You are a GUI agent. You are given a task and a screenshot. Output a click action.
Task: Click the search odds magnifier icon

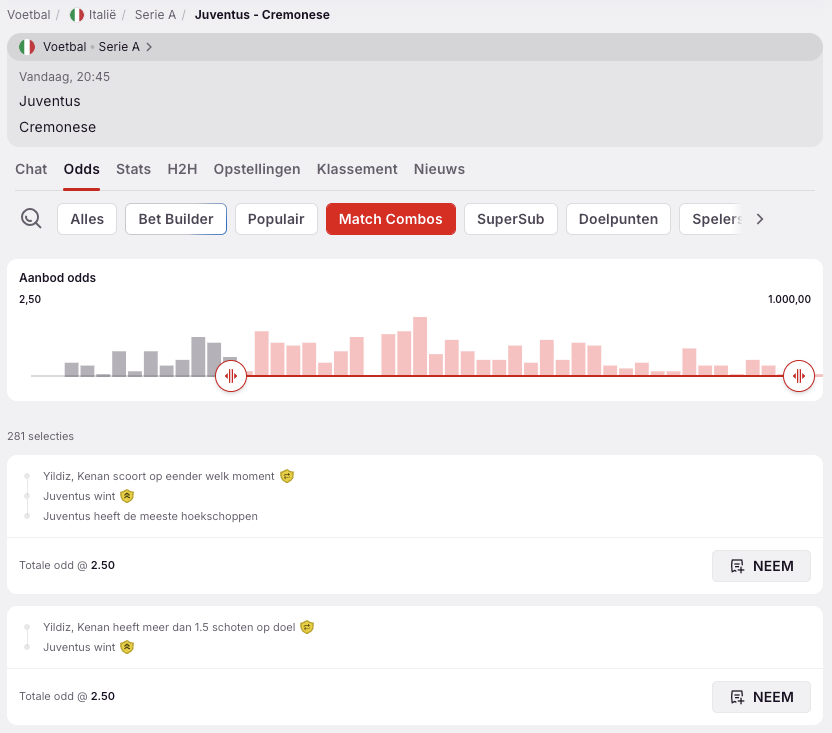(x=31, y=219)
